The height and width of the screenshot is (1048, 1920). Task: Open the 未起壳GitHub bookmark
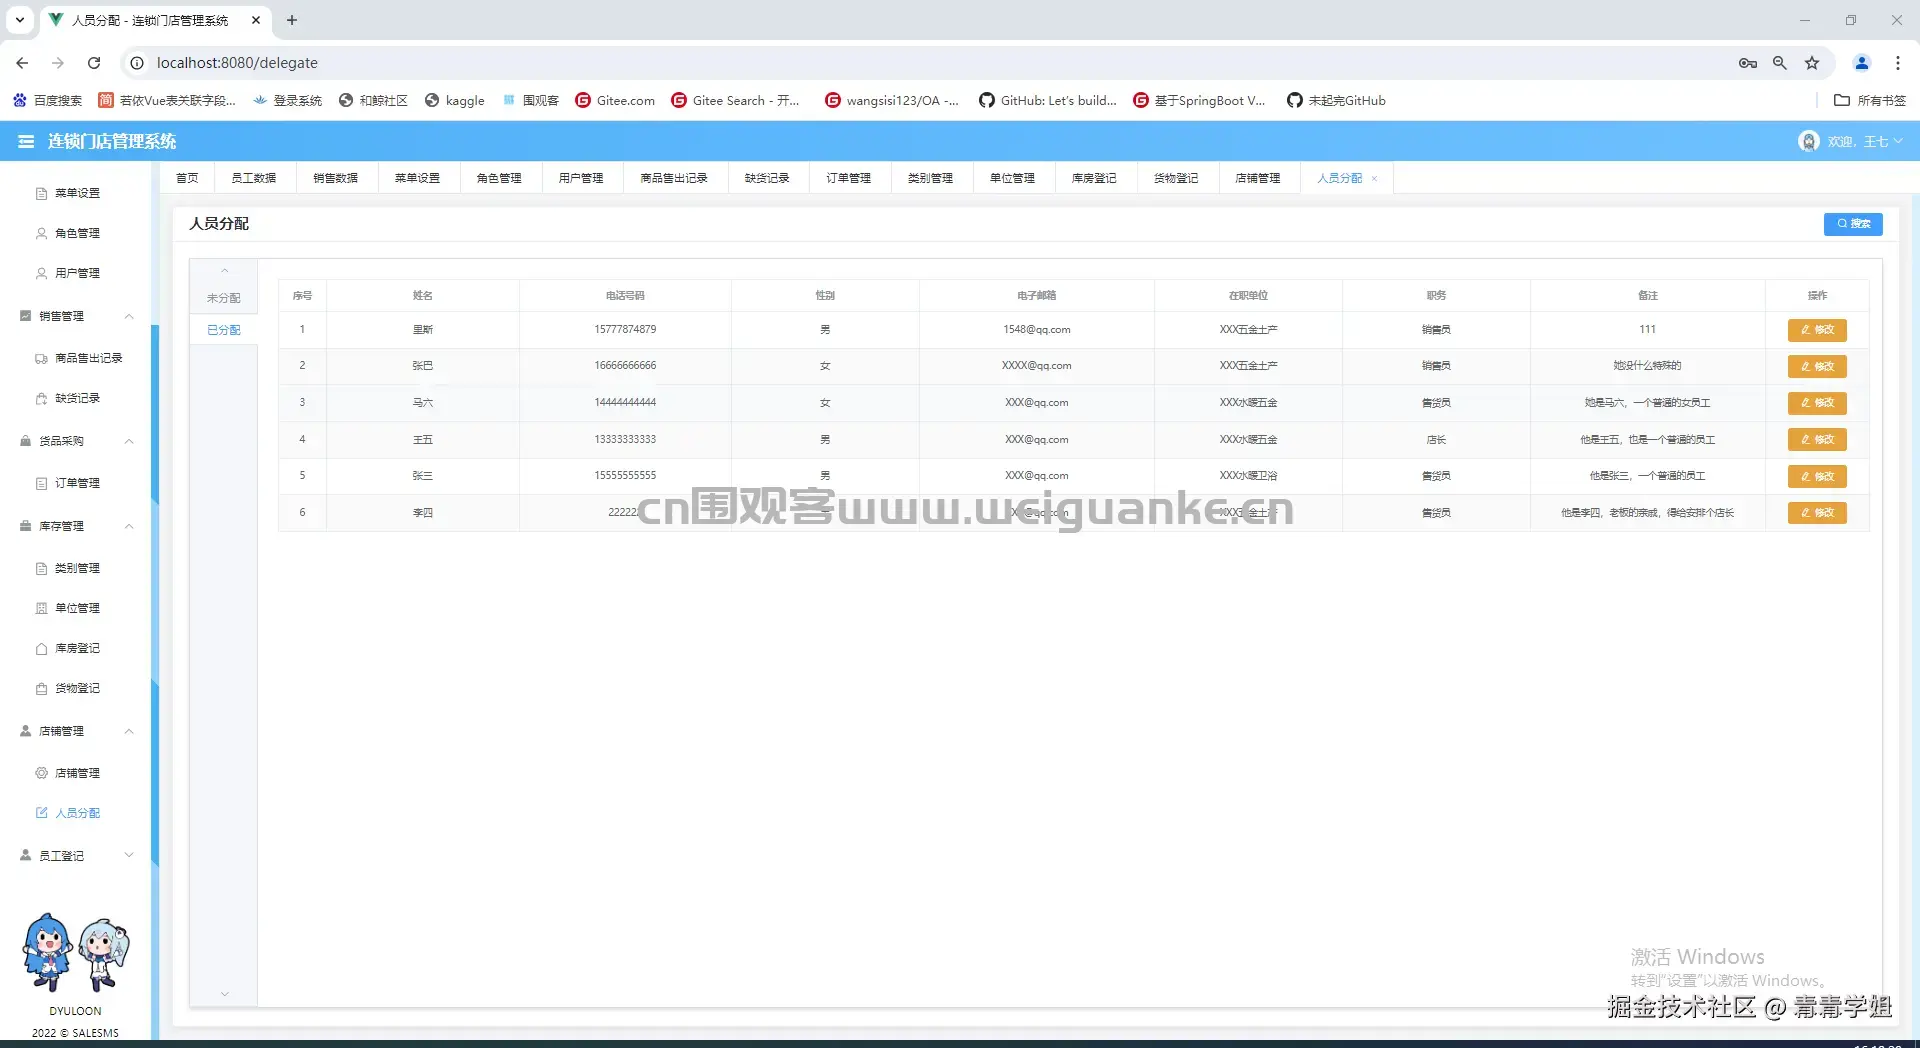(1336, 100)
